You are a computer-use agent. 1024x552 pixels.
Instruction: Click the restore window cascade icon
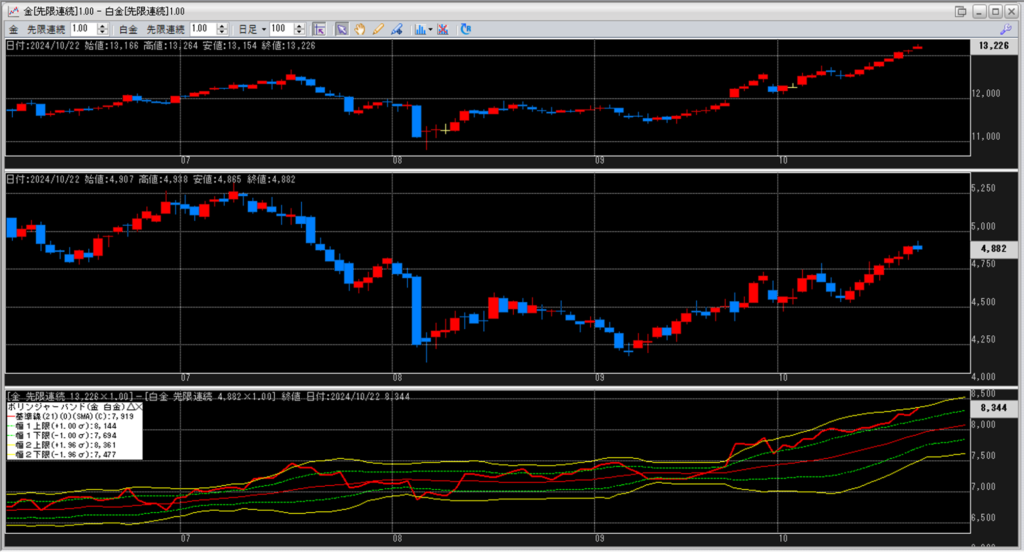(x=962, y=11)
